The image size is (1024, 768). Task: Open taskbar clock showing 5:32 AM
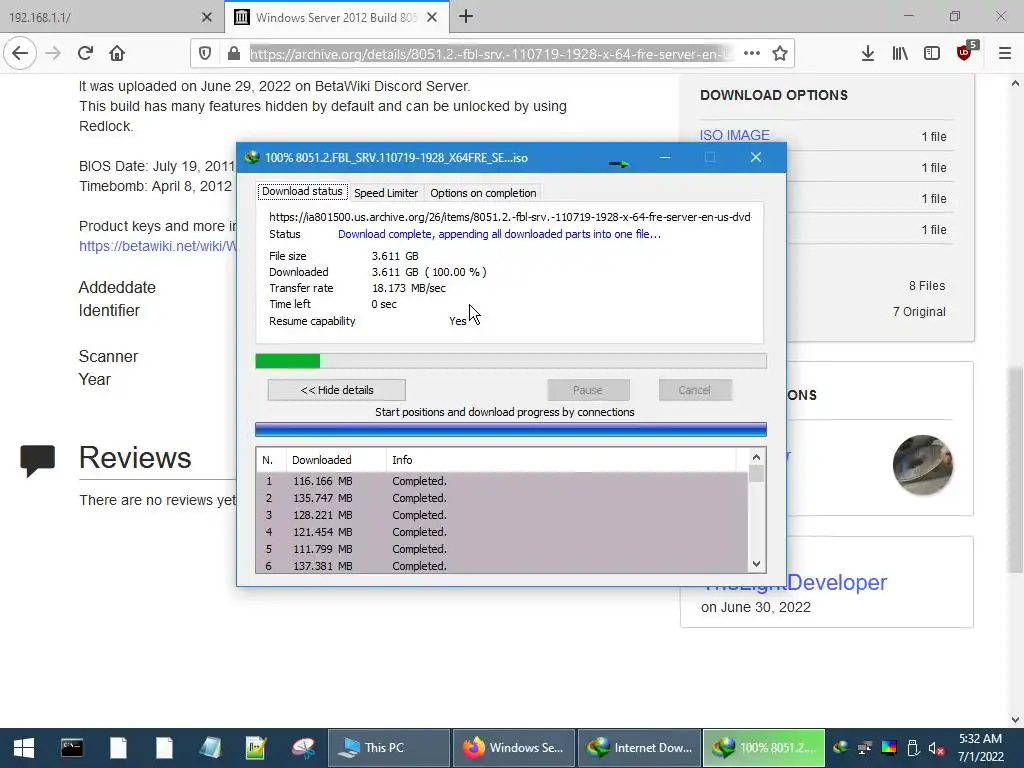pyautogui.click(x=980, y=748)
